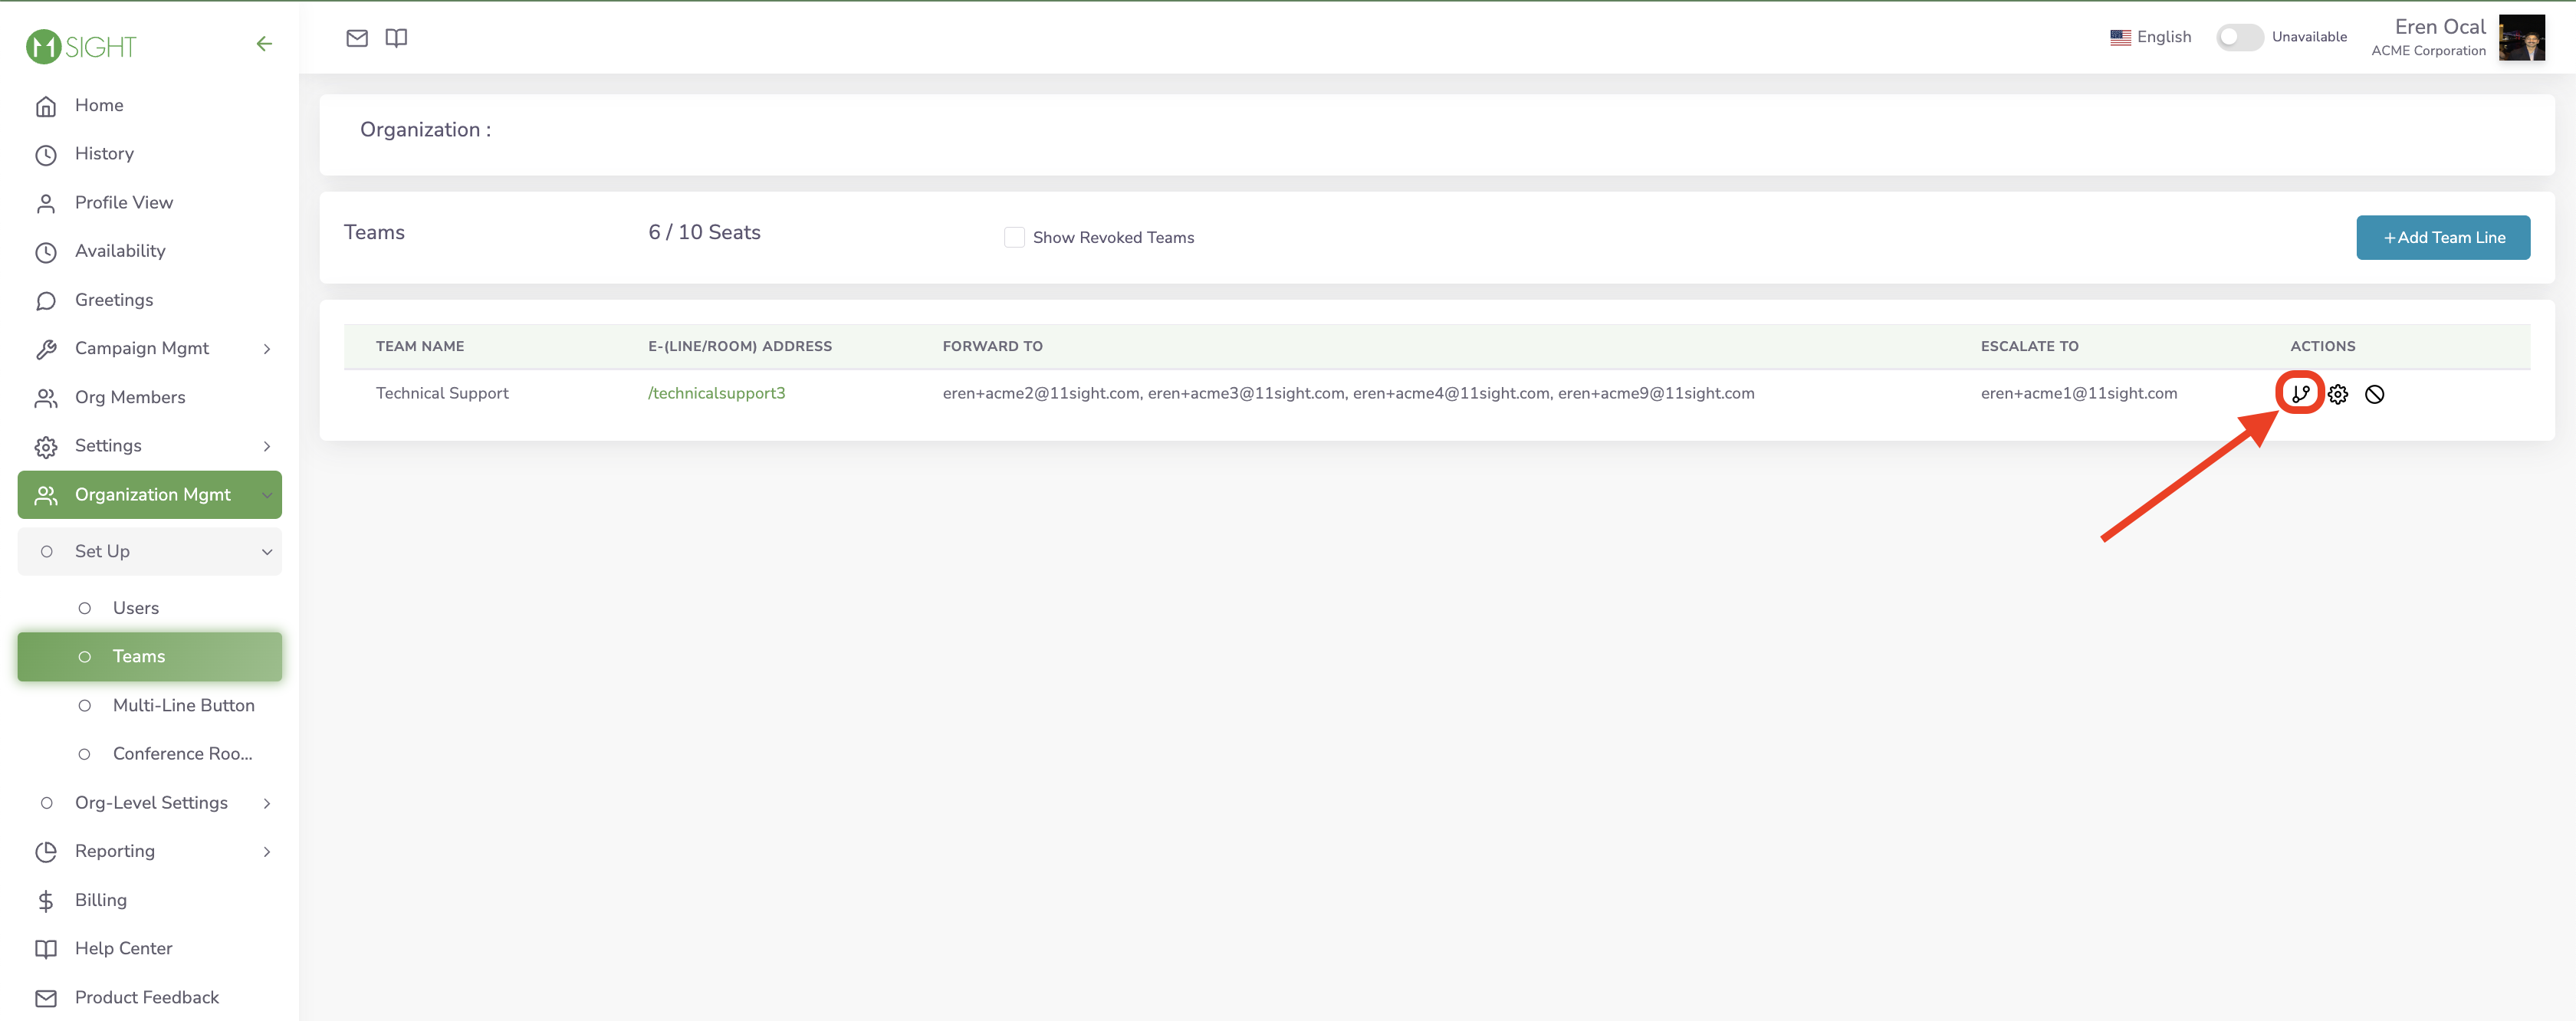Image resolution: width=2576 pixels, height=1021 pixels.
Task: Click Eren Ocal user name
Action: [2440, 27]
